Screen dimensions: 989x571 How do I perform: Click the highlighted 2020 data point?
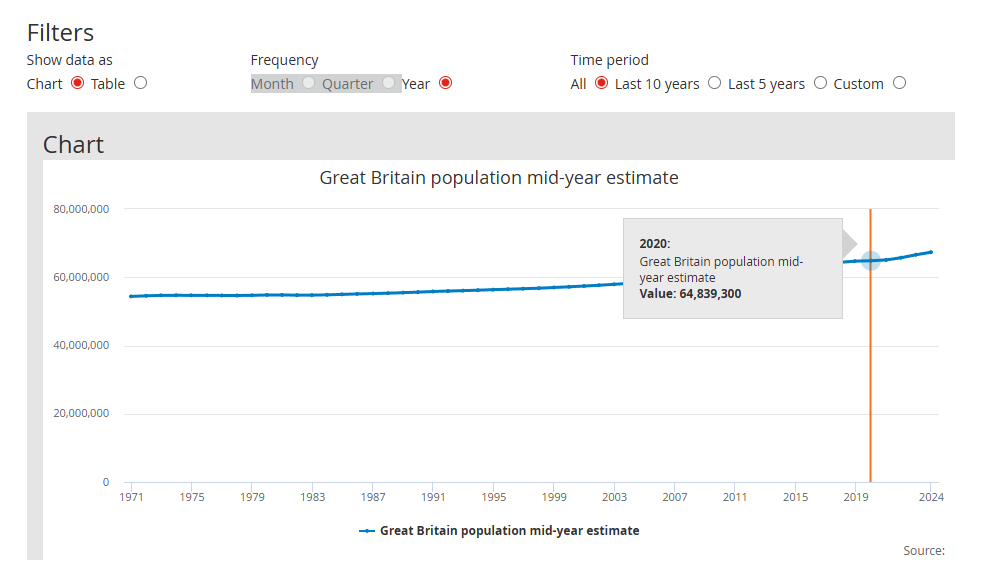click(870, 260)
